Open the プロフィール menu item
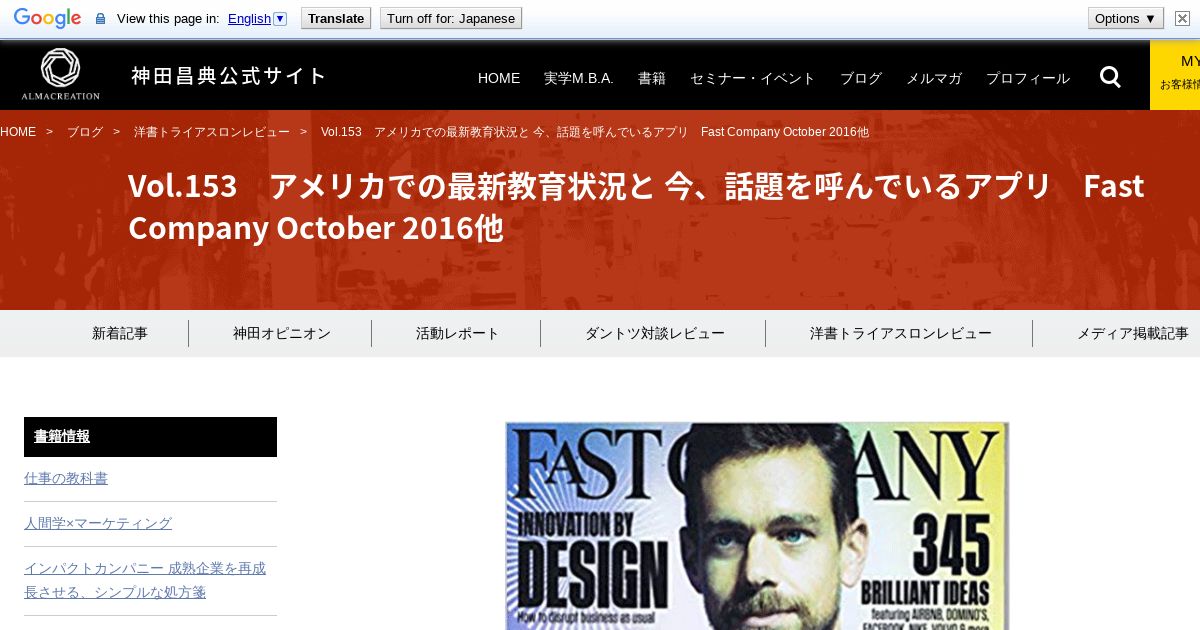This screenshot has width=1200, height=630. tap(1028, 78)
